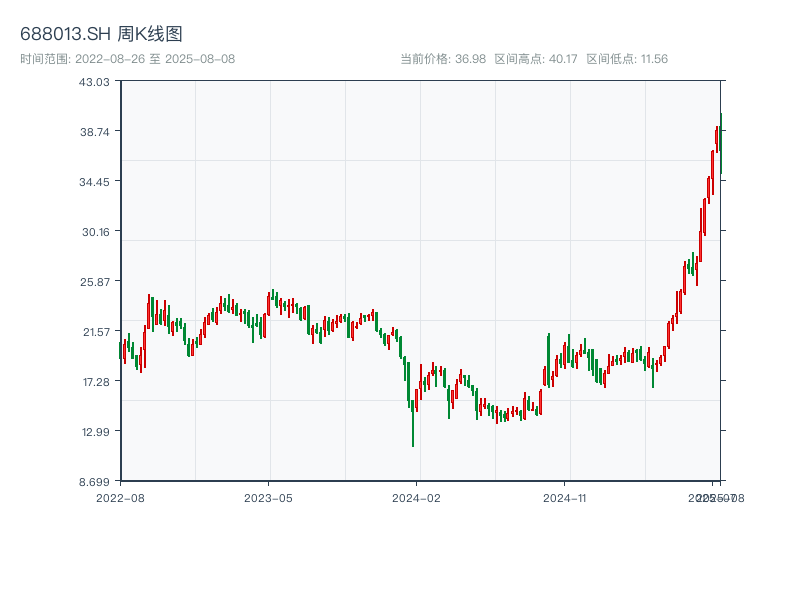Select the 2023-05 x-axis date label
The width and height of the screenshot is (800, 600).
268,497
